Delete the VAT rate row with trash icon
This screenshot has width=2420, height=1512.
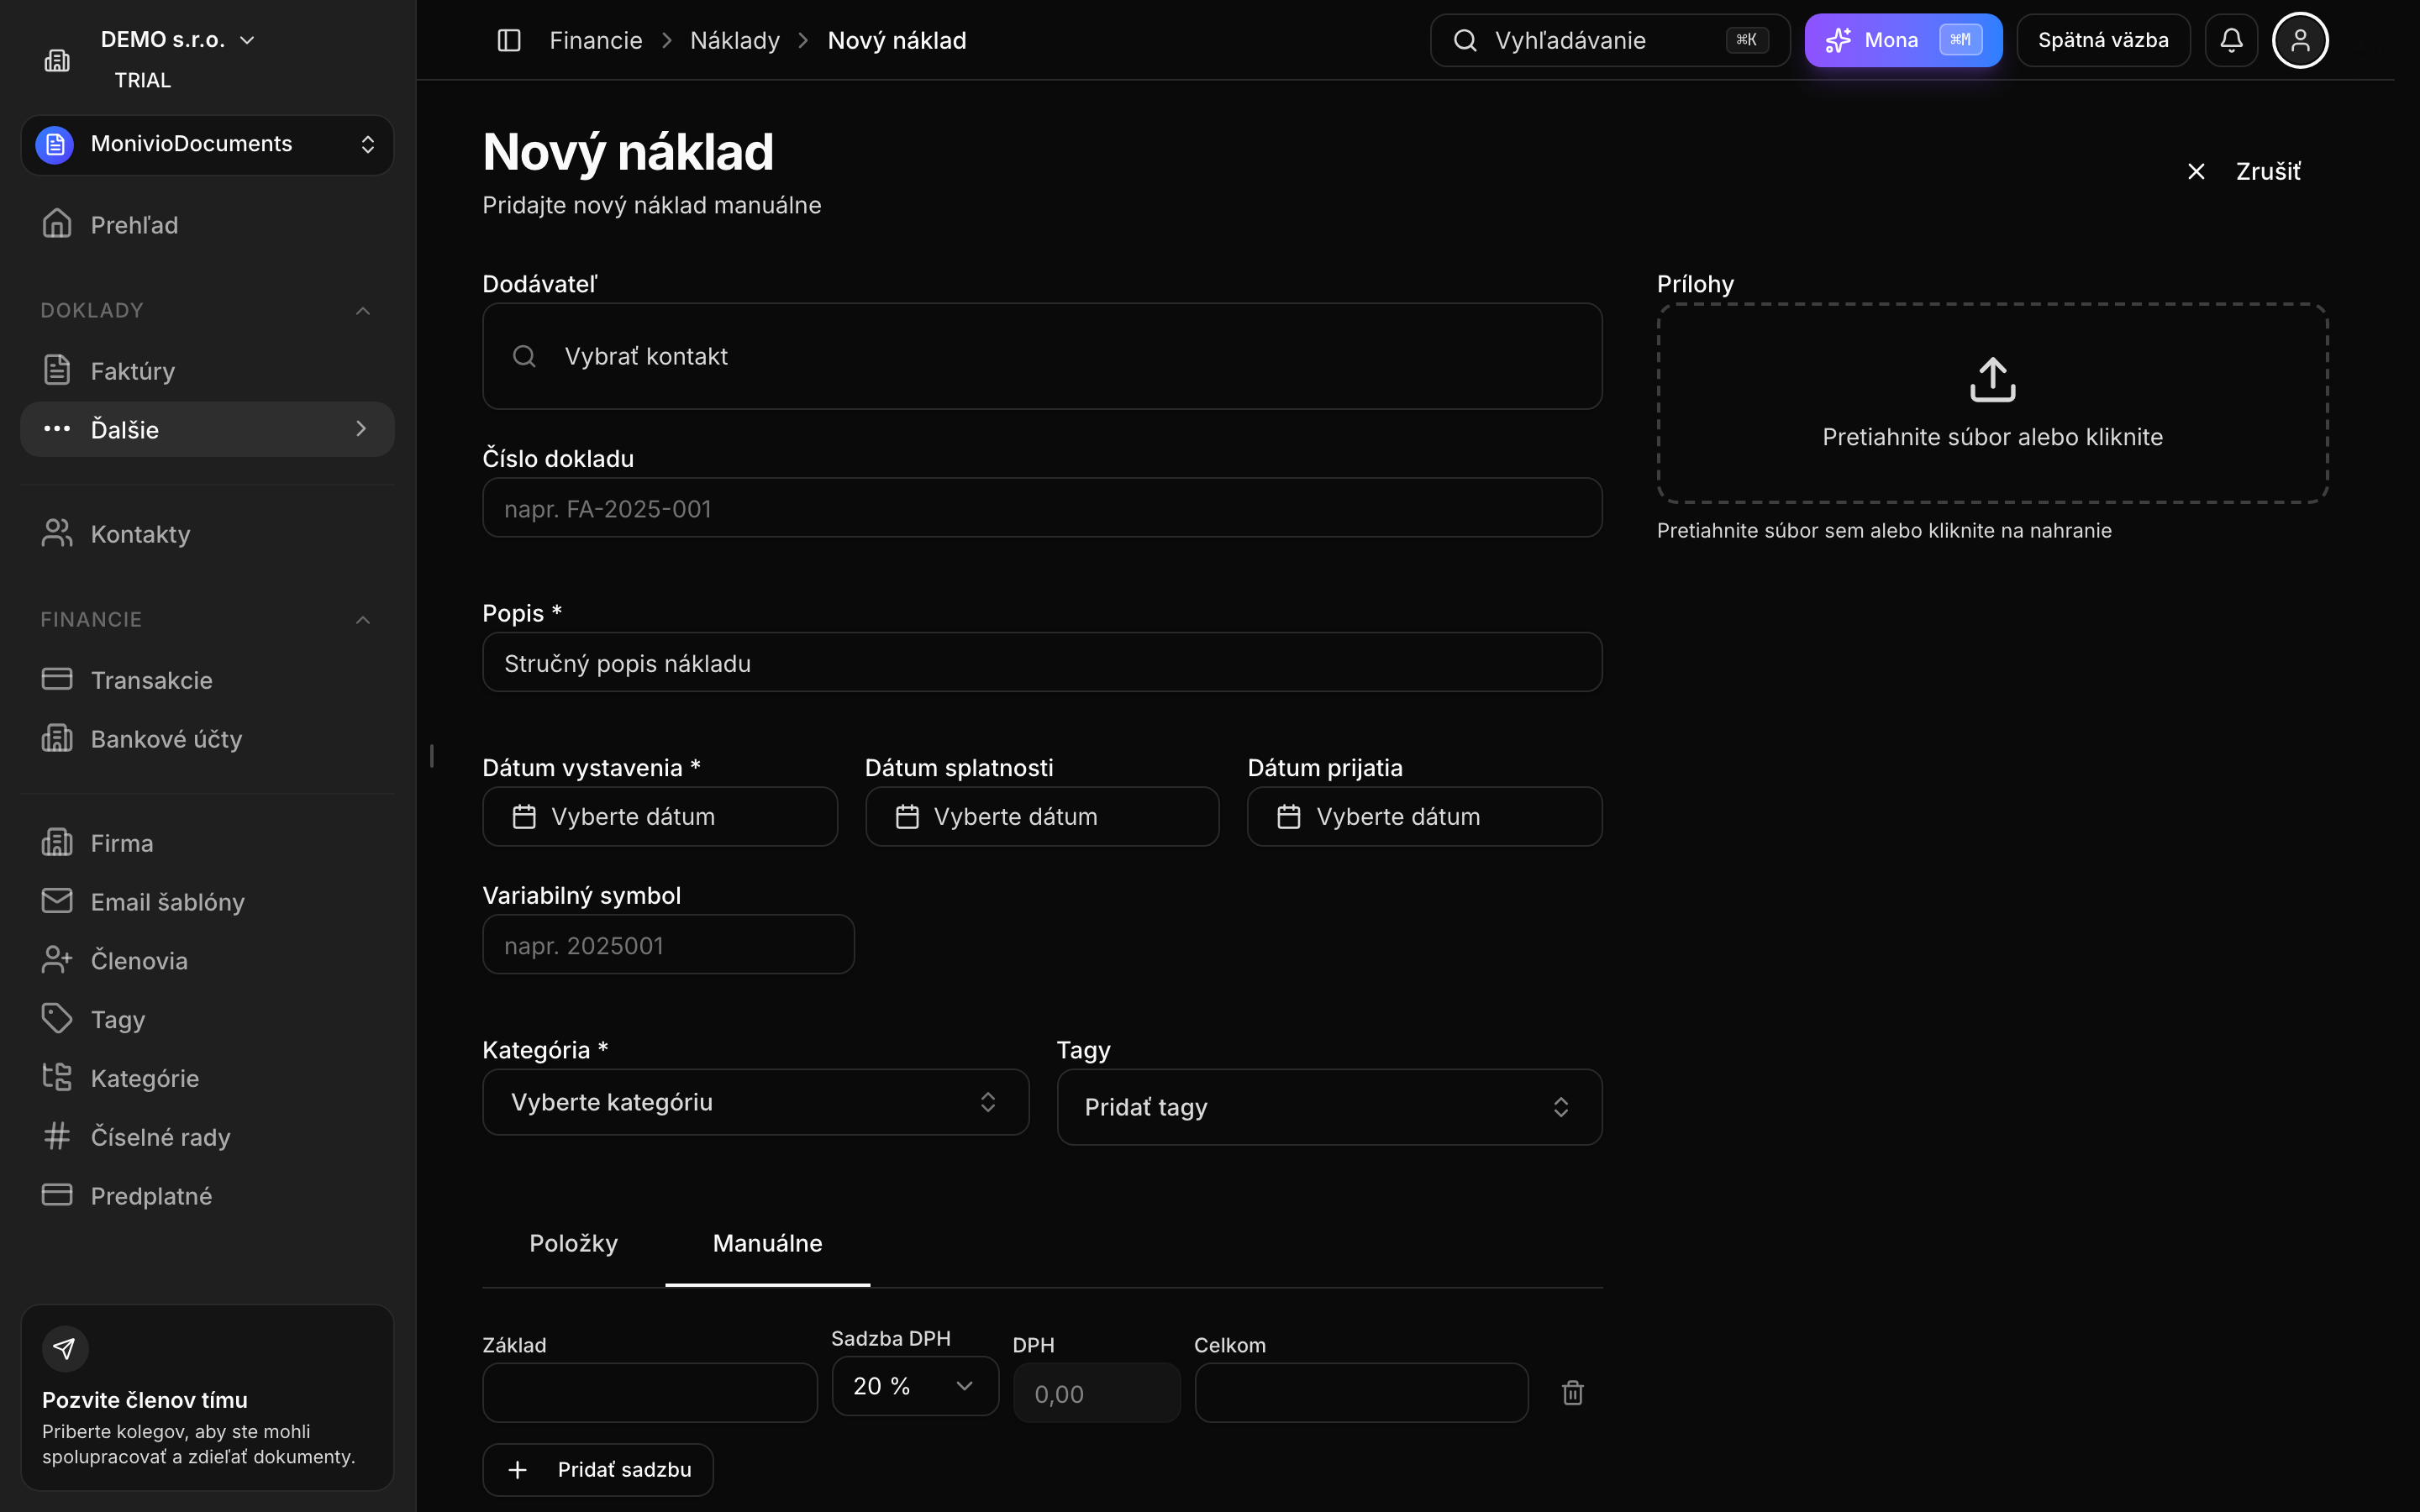tap(1572, 1392)
